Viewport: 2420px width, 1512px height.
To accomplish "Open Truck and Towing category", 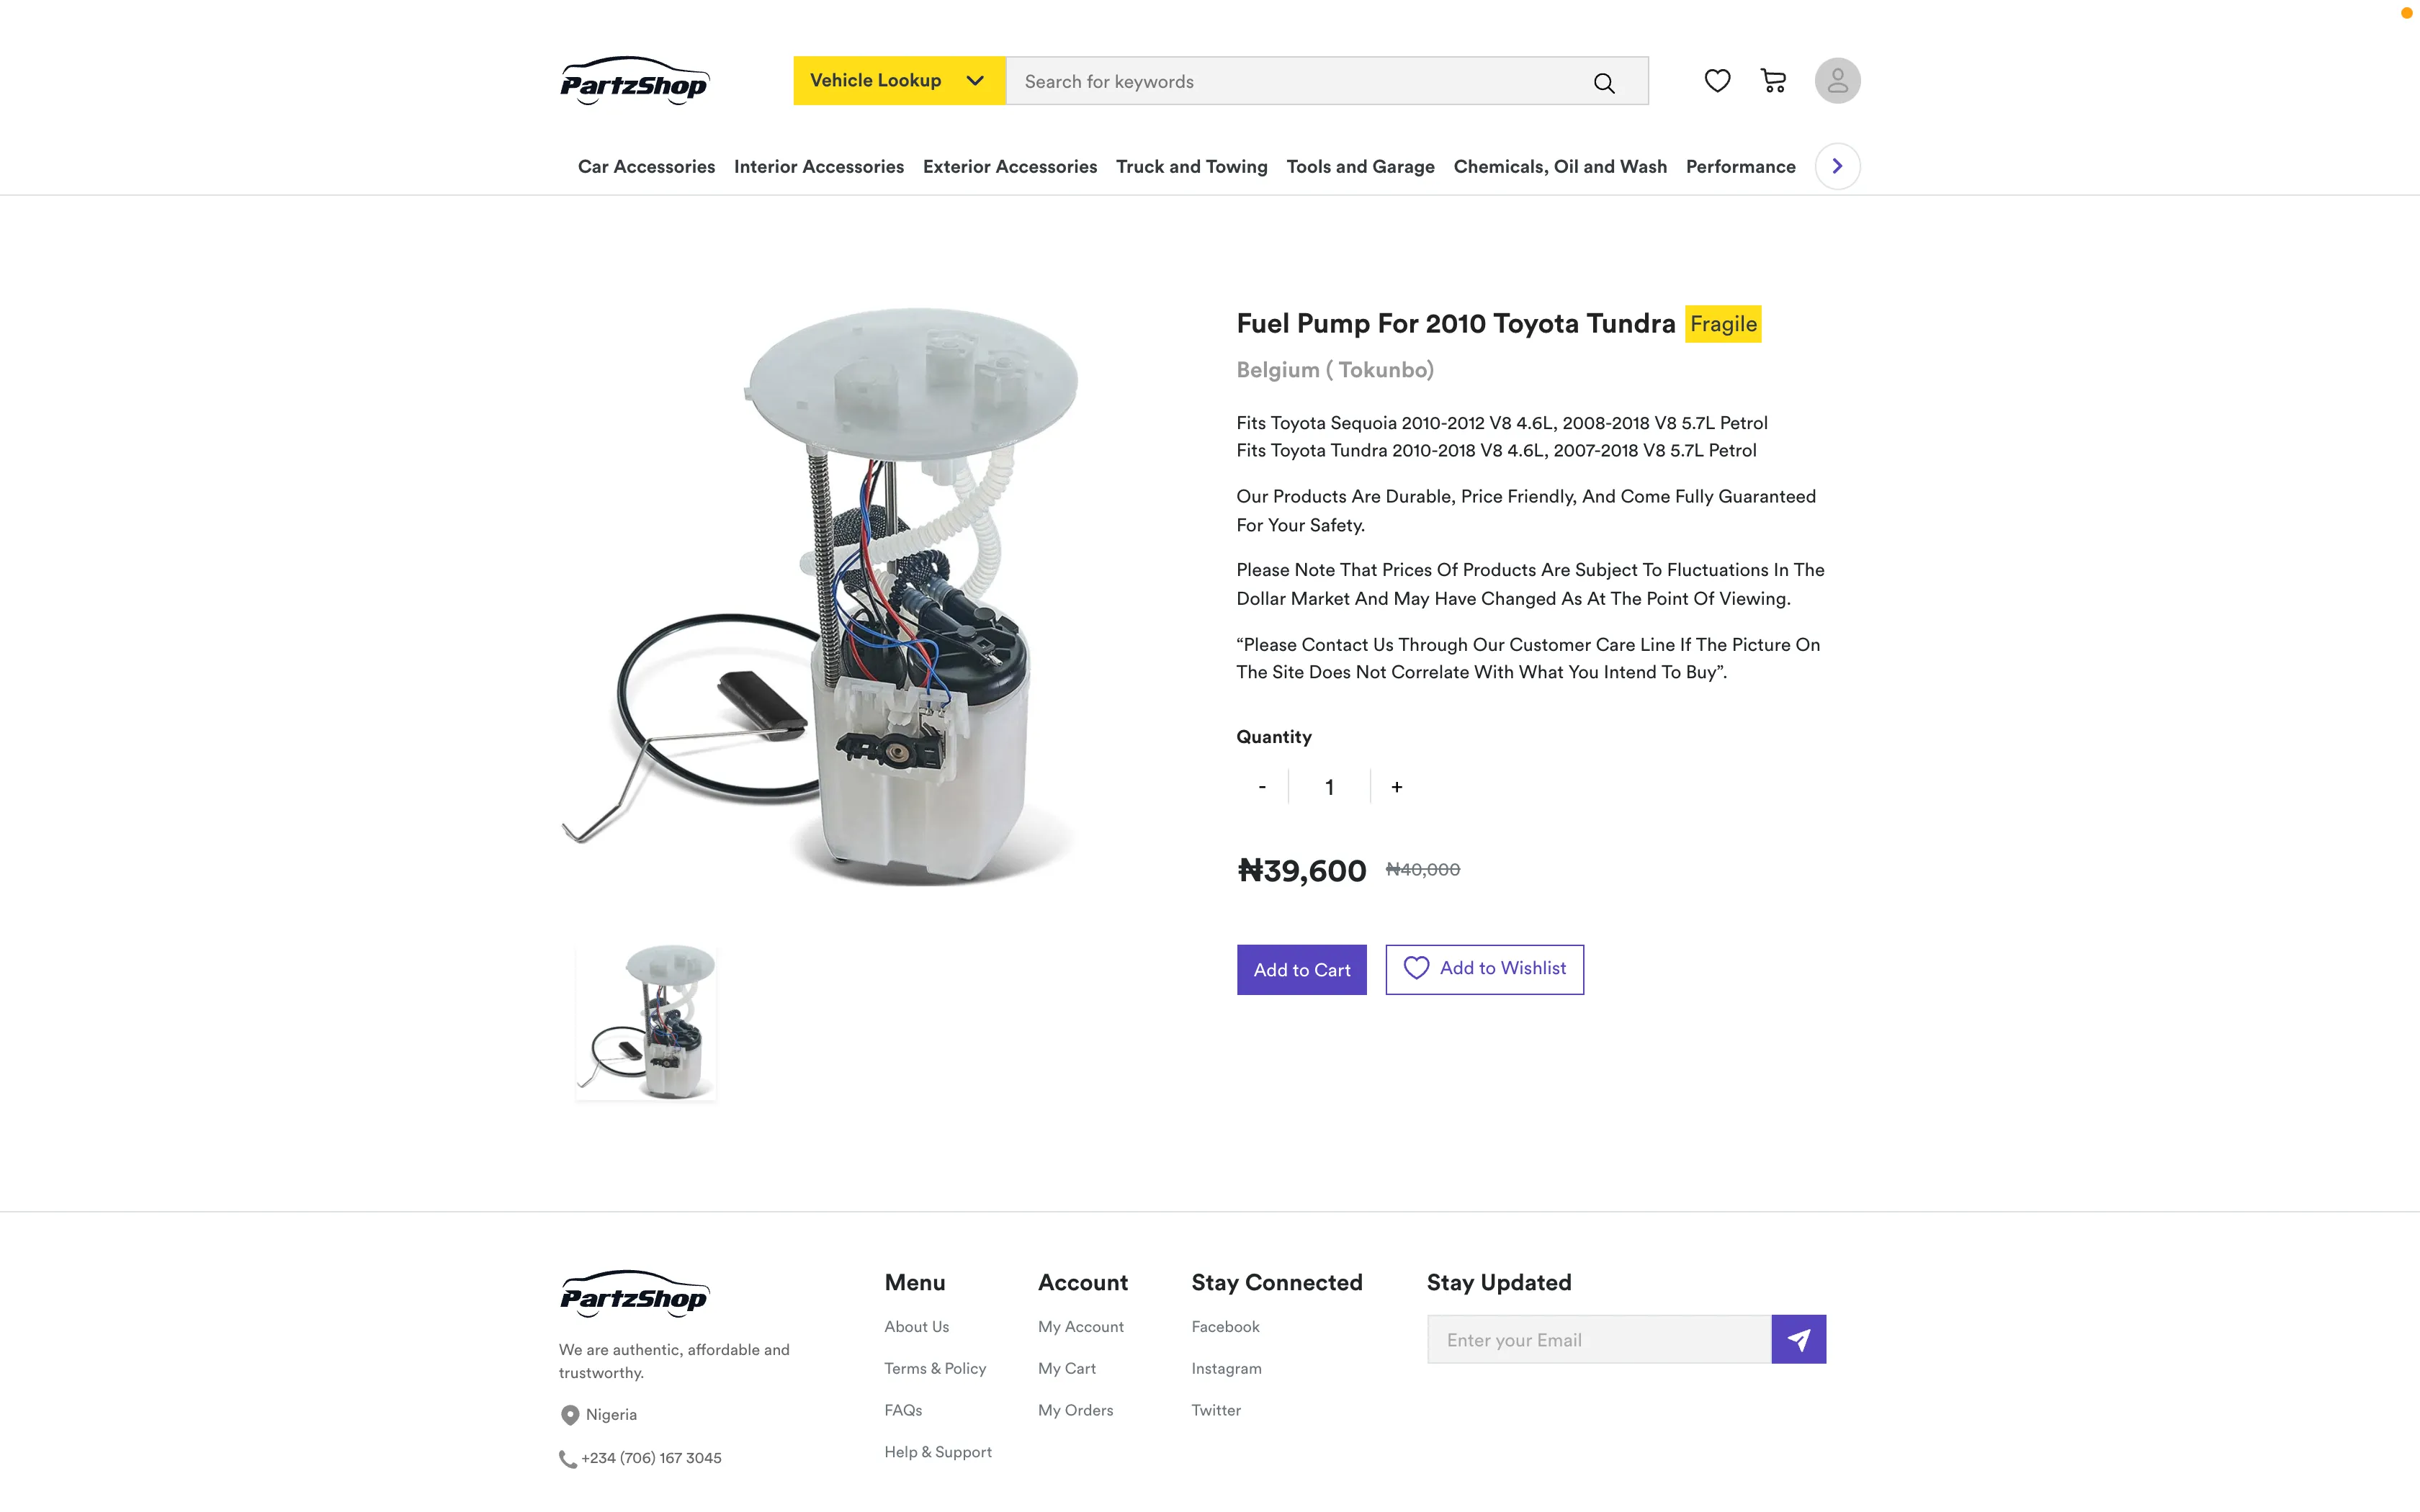I will tap(1191, 167).
